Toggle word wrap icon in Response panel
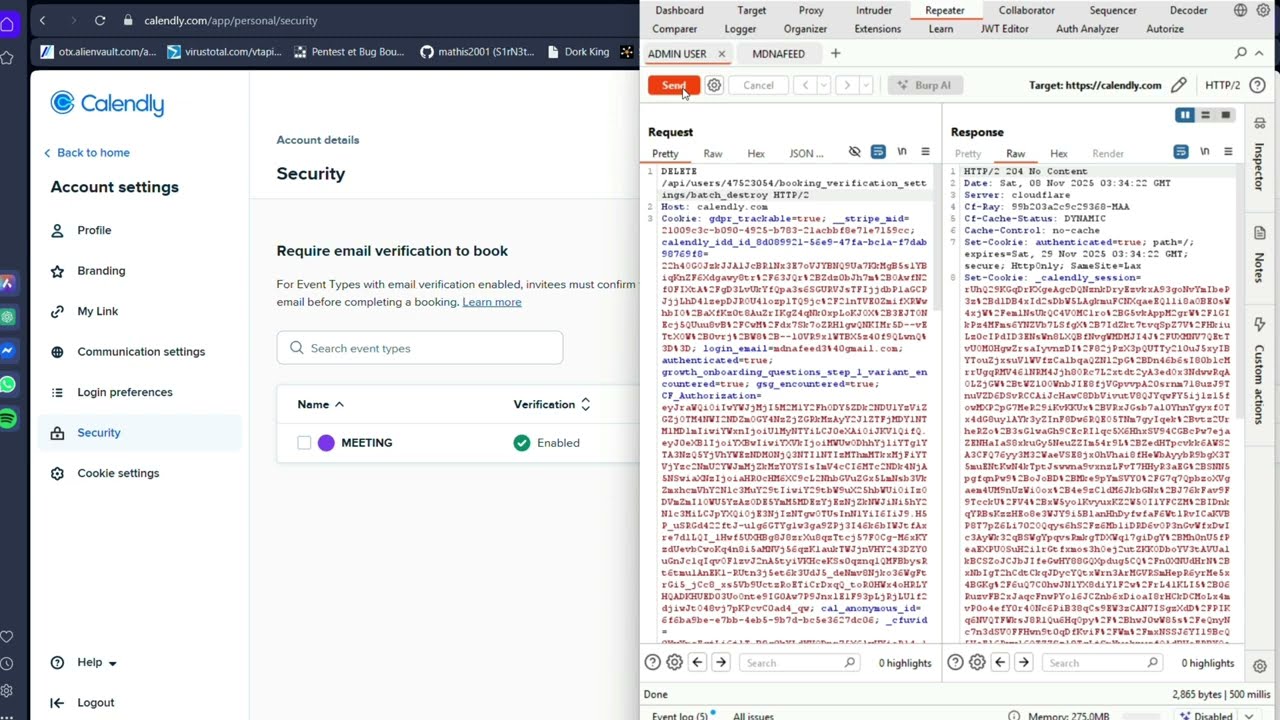 (x=1181, y=152)
